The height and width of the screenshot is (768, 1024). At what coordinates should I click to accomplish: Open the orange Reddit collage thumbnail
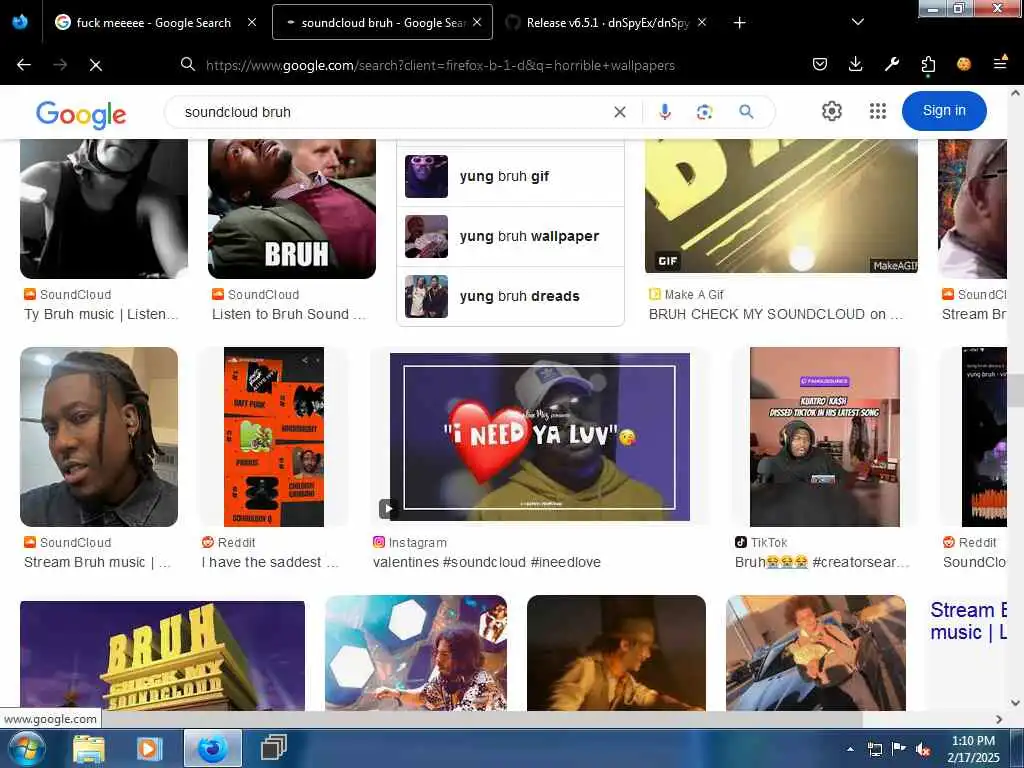click(x=274, y=437)
